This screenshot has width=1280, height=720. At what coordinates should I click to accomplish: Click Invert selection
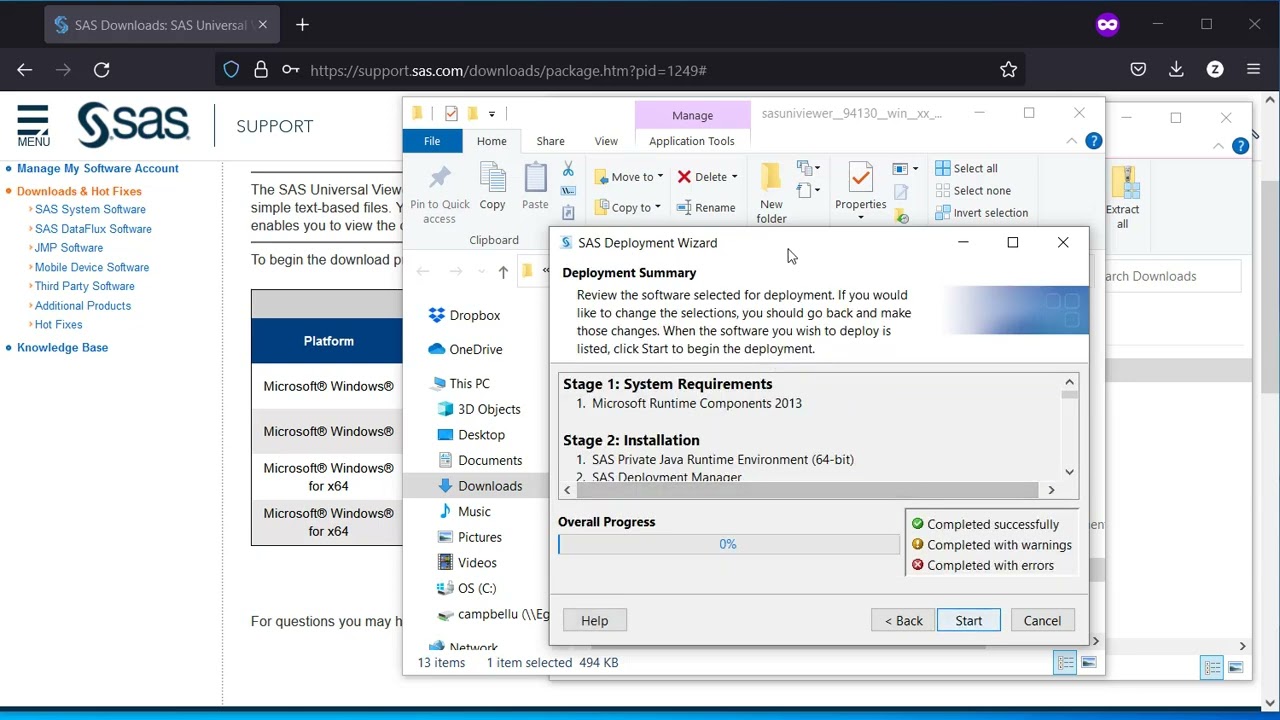coord(981,212)
